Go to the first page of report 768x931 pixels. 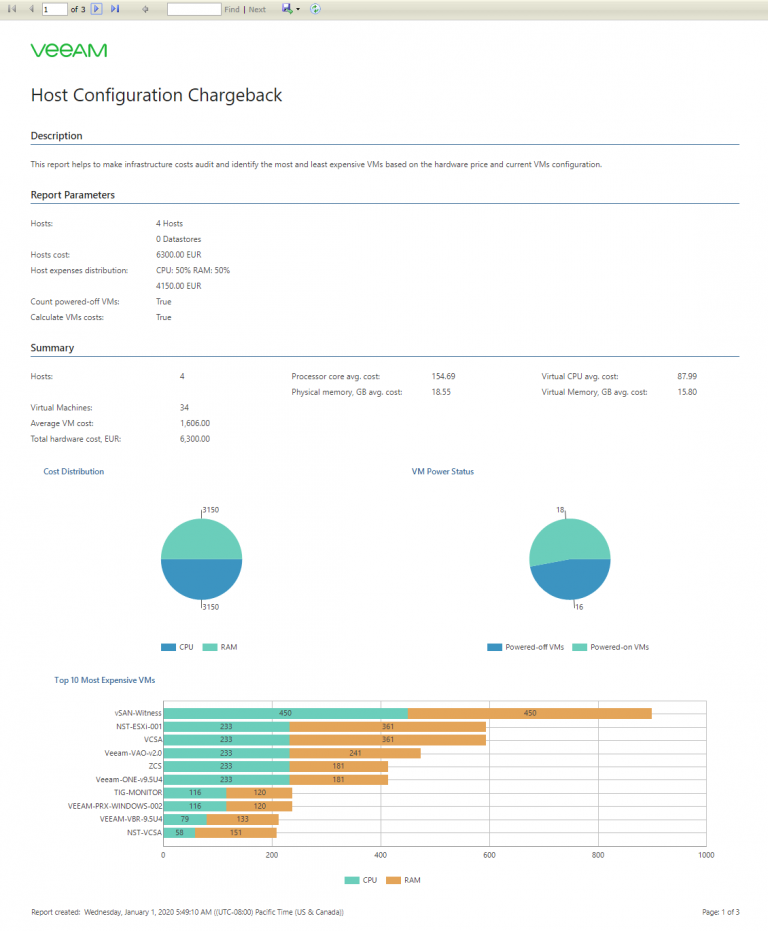[x=12, y=9]
